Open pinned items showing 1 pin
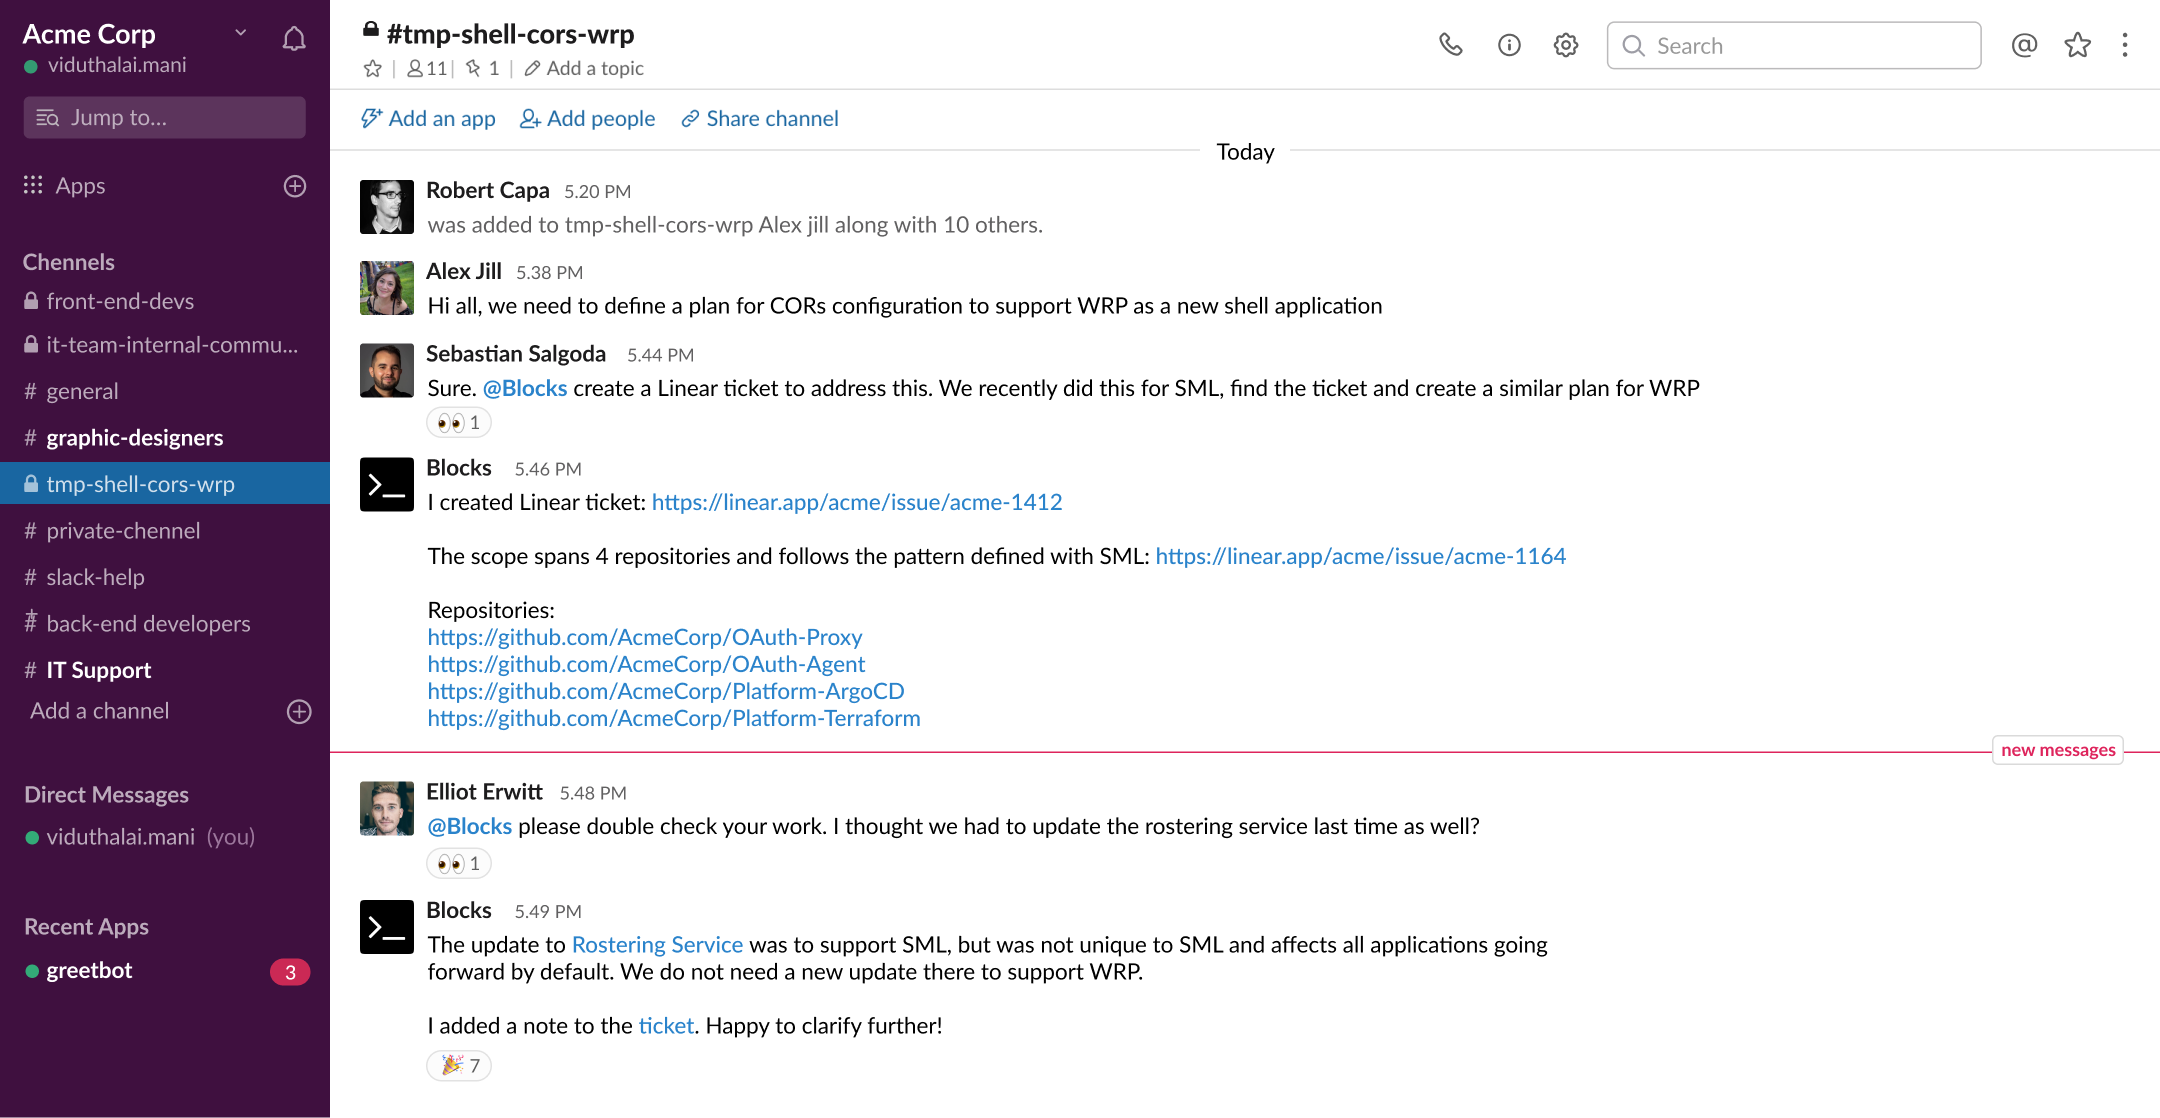 484,68
